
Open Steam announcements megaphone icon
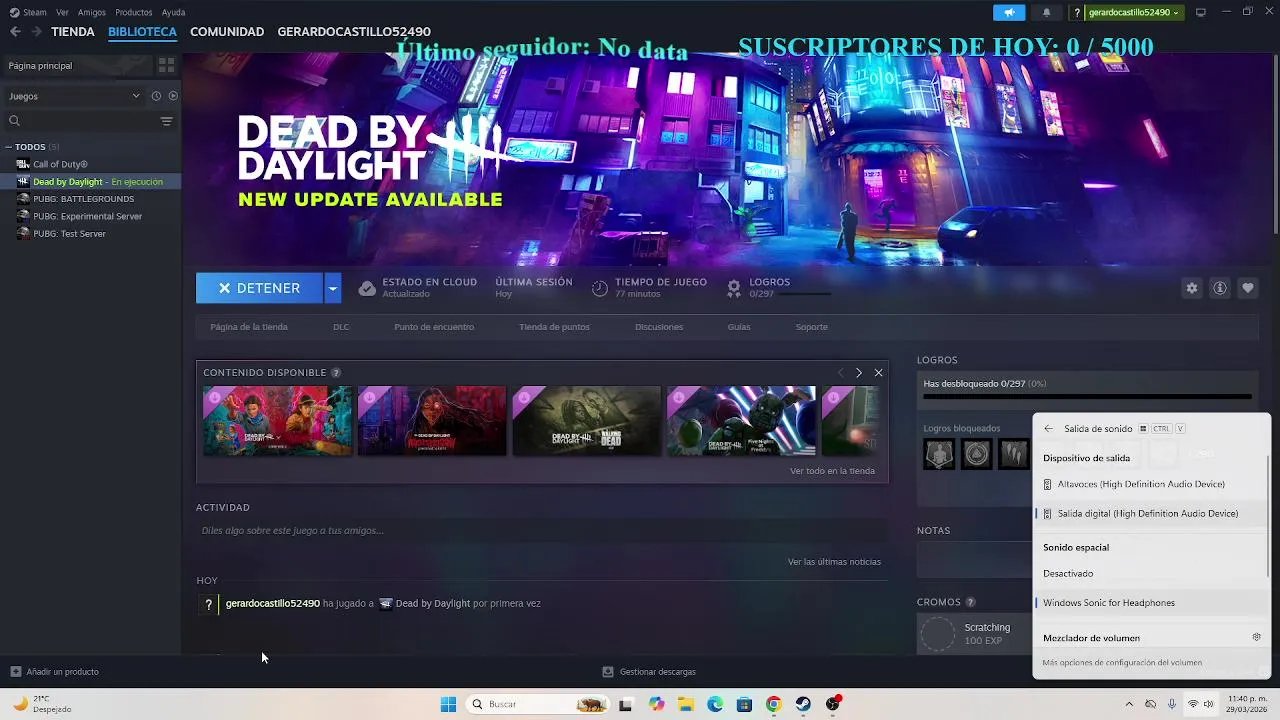tap(1009, 12)
